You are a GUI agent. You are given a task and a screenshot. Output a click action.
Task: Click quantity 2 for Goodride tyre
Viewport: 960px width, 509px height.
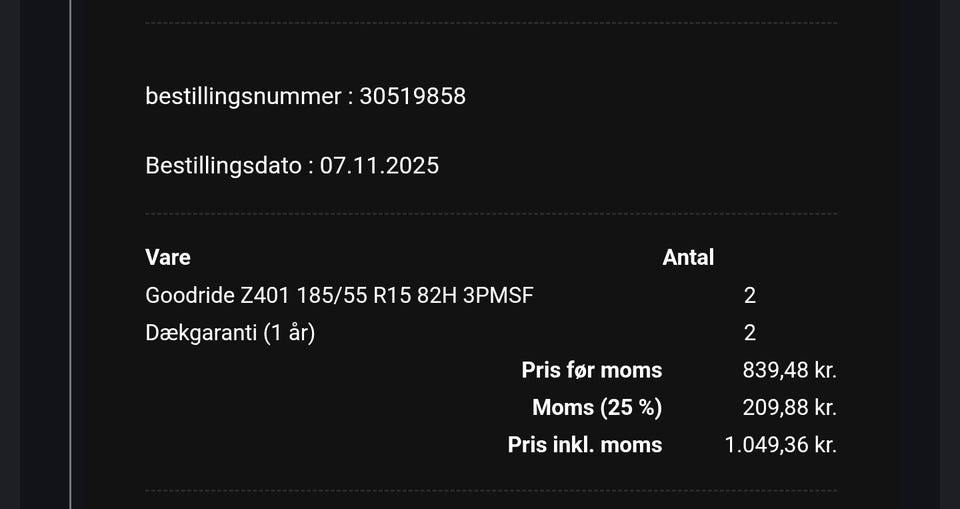coord(750,295)
